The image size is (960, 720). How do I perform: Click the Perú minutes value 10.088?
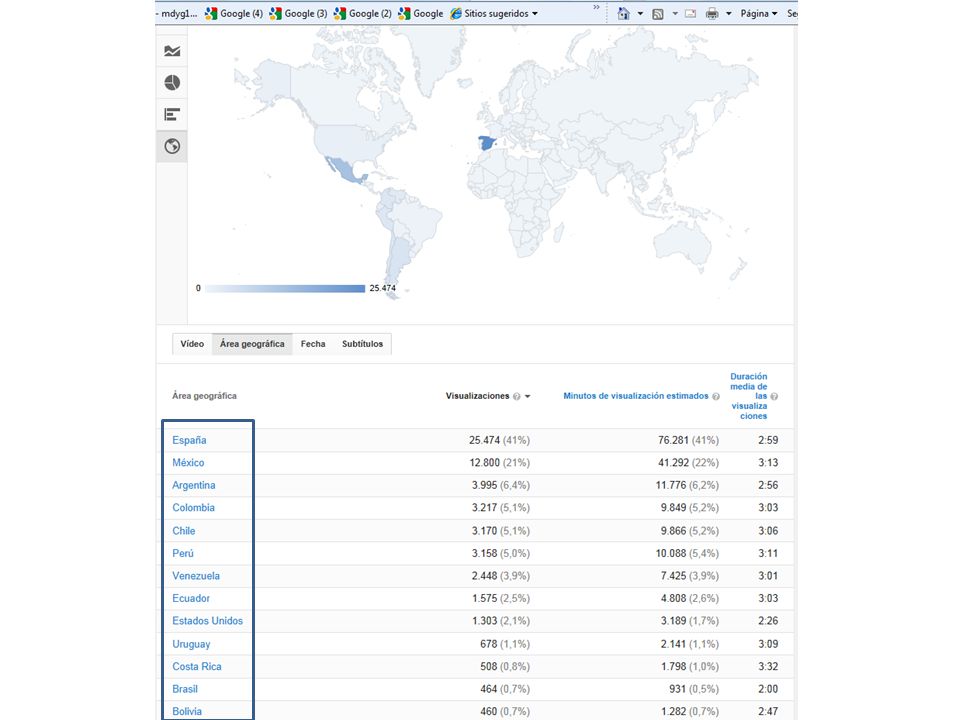tap(671, 553)
